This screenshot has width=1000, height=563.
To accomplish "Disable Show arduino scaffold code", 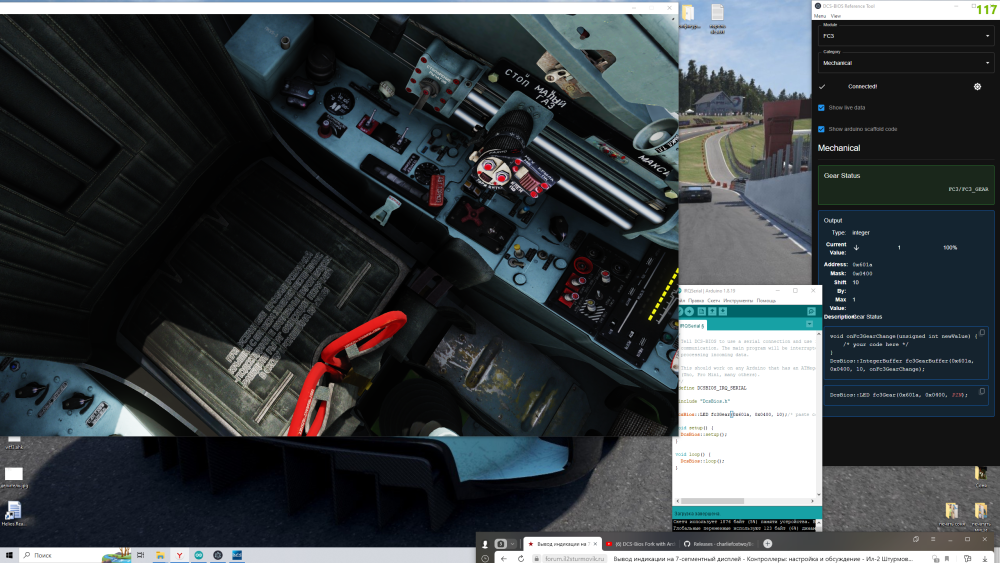I will [822, 129].
